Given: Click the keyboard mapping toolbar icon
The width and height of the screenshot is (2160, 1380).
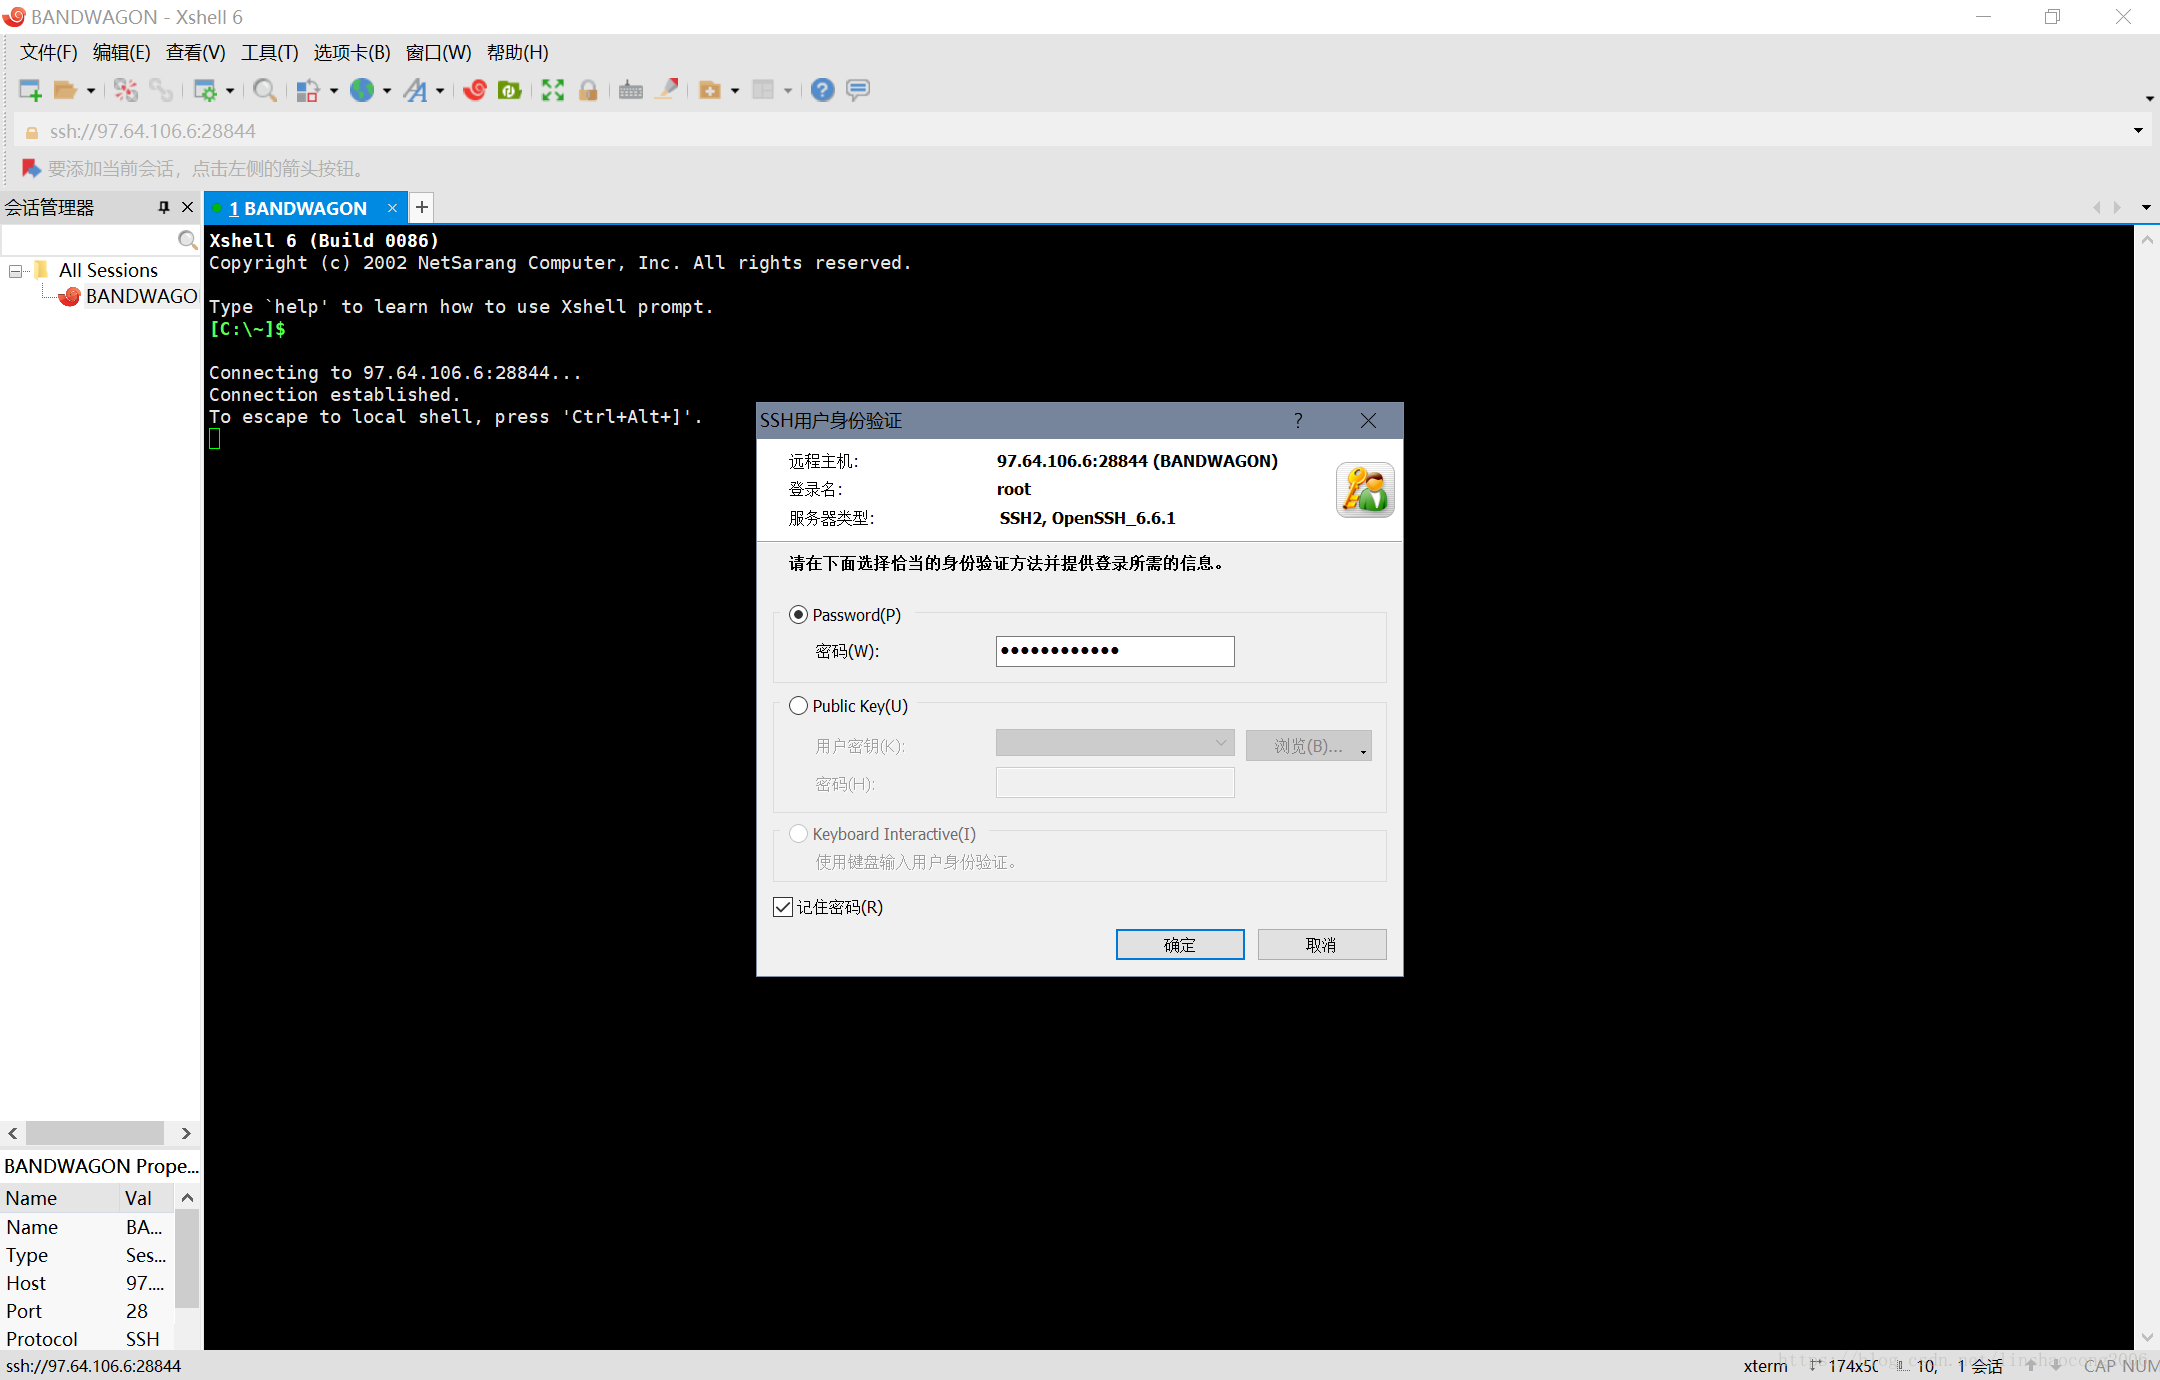Looking at the screenshot, I should 630,90.
